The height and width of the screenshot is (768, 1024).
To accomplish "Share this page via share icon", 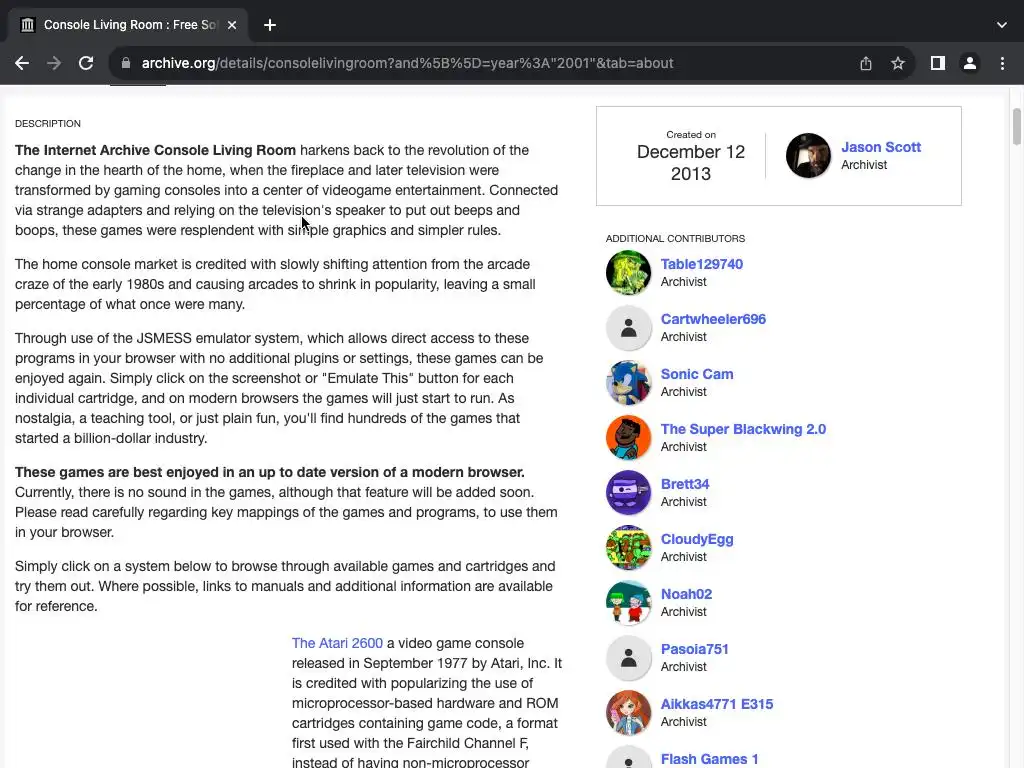I will tap(866, 63).
